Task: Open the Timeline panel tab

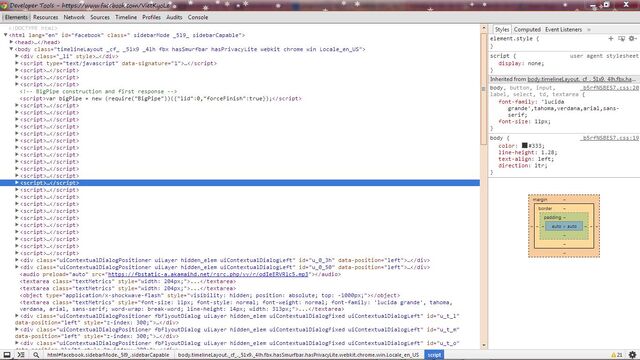Action: [x=126, y=17]
